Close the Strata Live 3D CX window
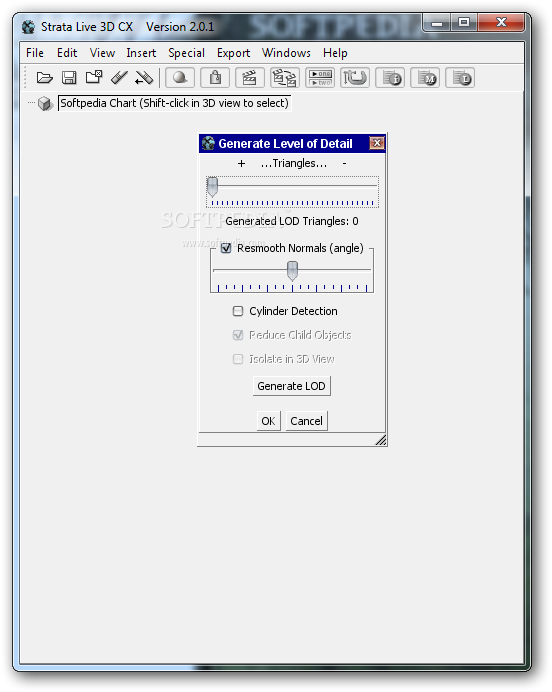Screen dimensions: 552x692 [501, 23]
